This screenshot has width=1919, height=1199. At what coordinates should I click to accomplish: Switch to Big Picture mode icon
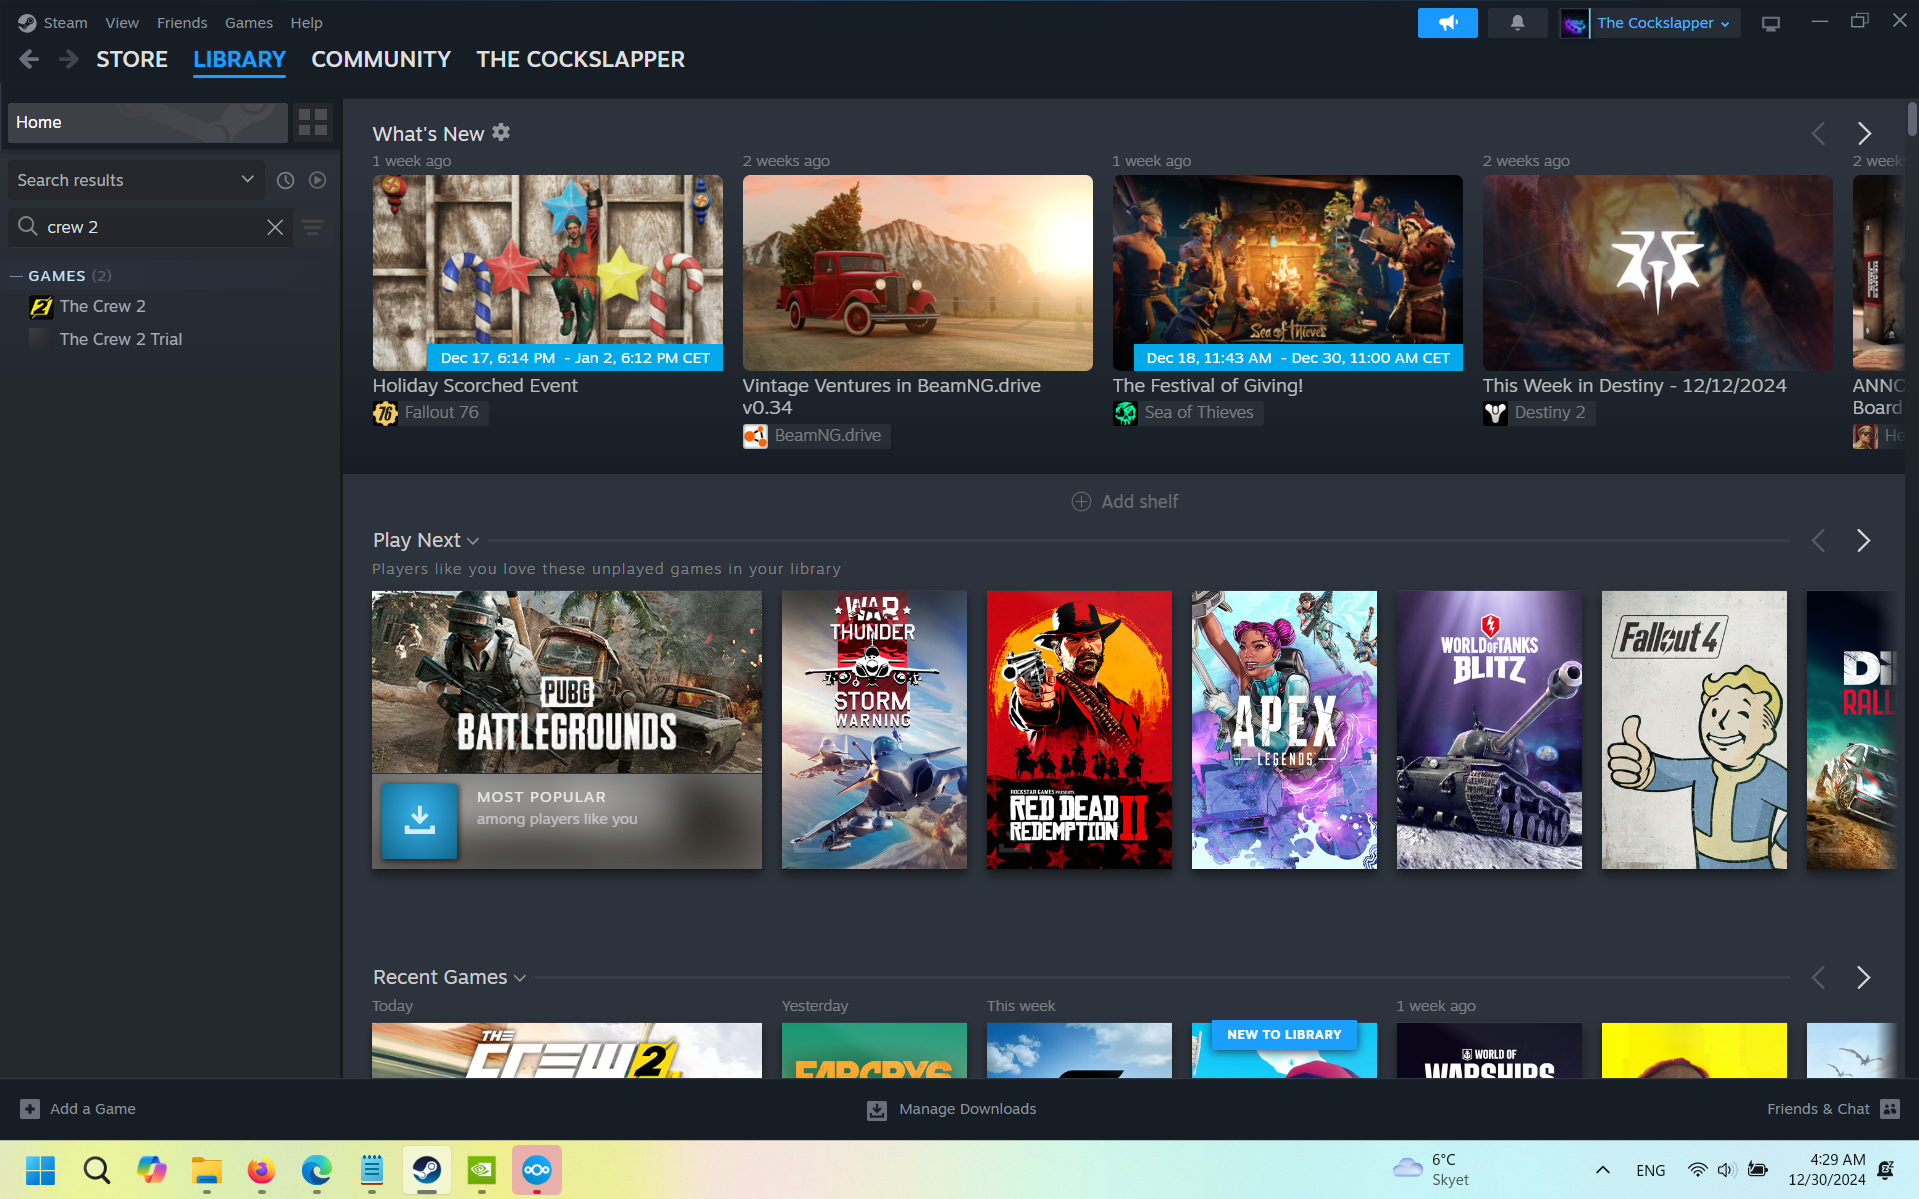(1771, 23)
